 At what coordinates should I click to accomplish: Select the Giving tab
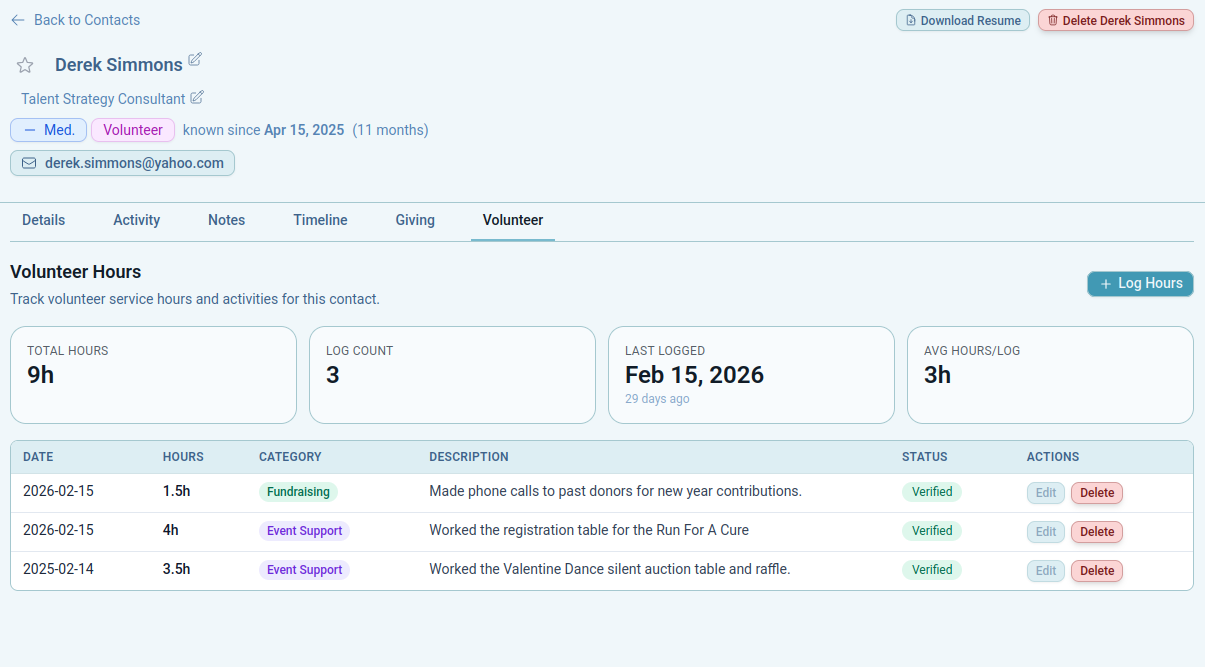tap(415, 220)
